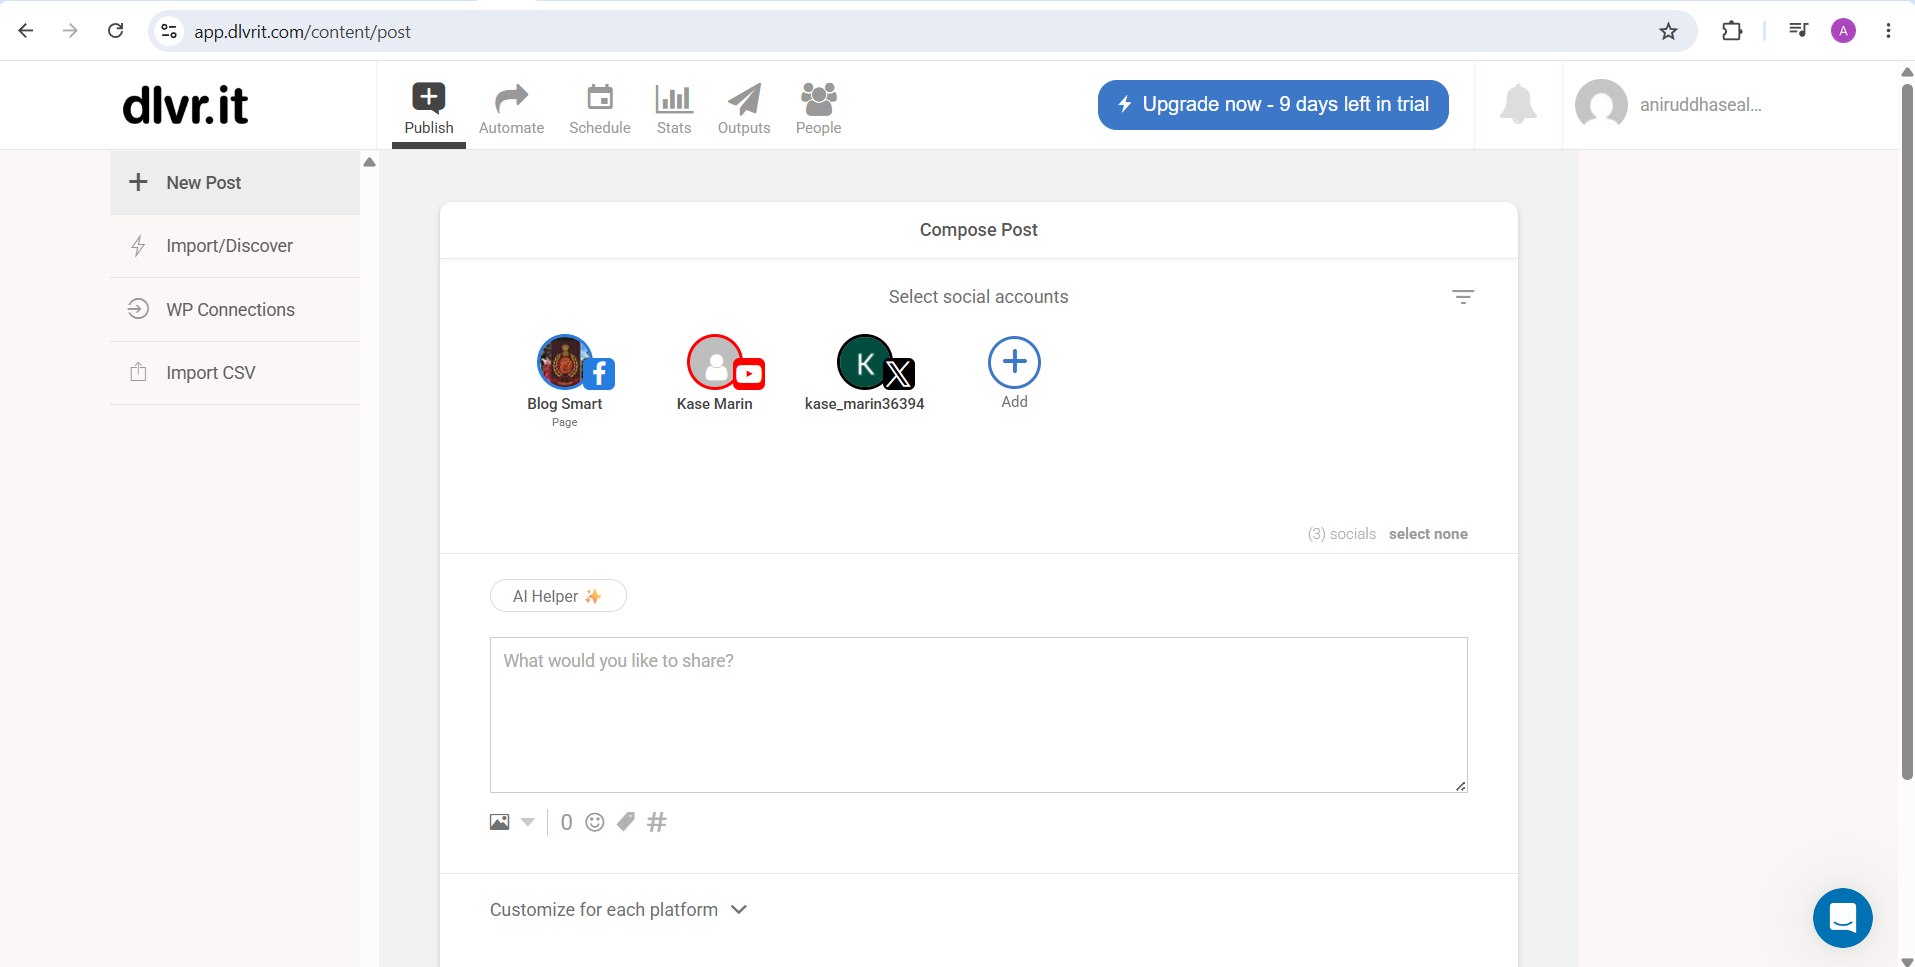Switch to the Automate tab
The height and width of the screenshot is (967, 1915).
pyautogui.click(x=511, y=109)
